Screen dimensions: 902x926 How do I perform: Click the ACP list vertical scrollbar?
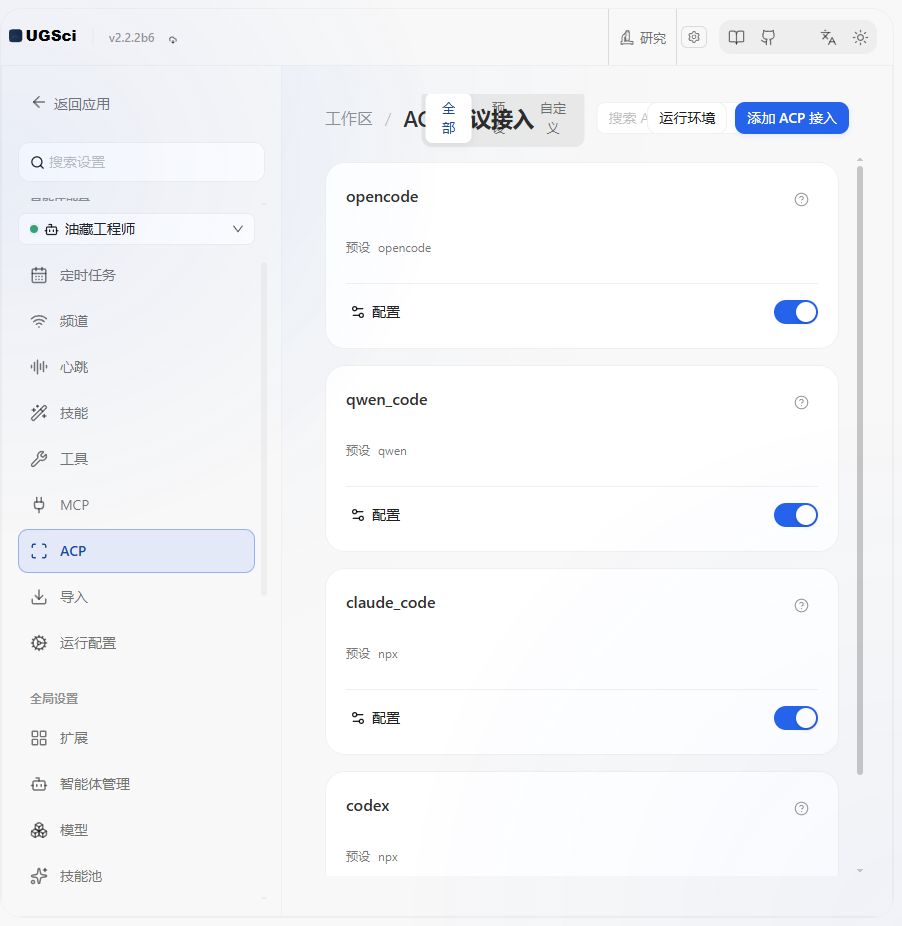coord(860,470)
